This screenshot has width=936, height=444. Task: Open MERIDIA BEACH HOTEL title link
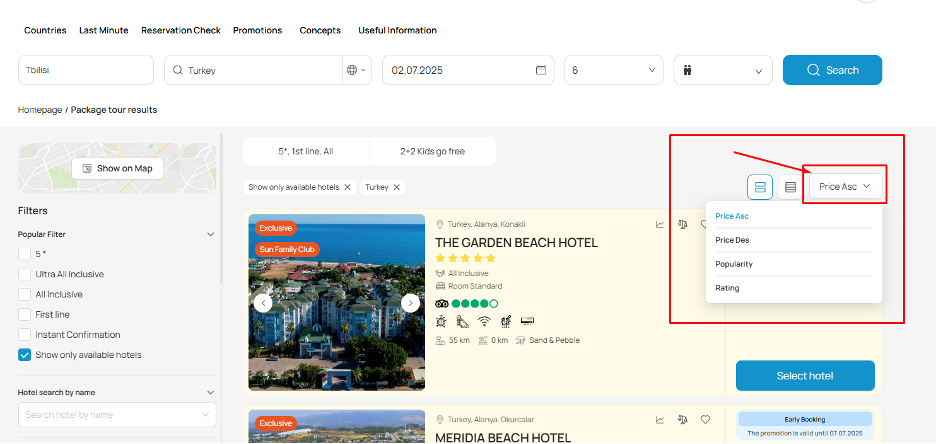[x=503, y=438]
